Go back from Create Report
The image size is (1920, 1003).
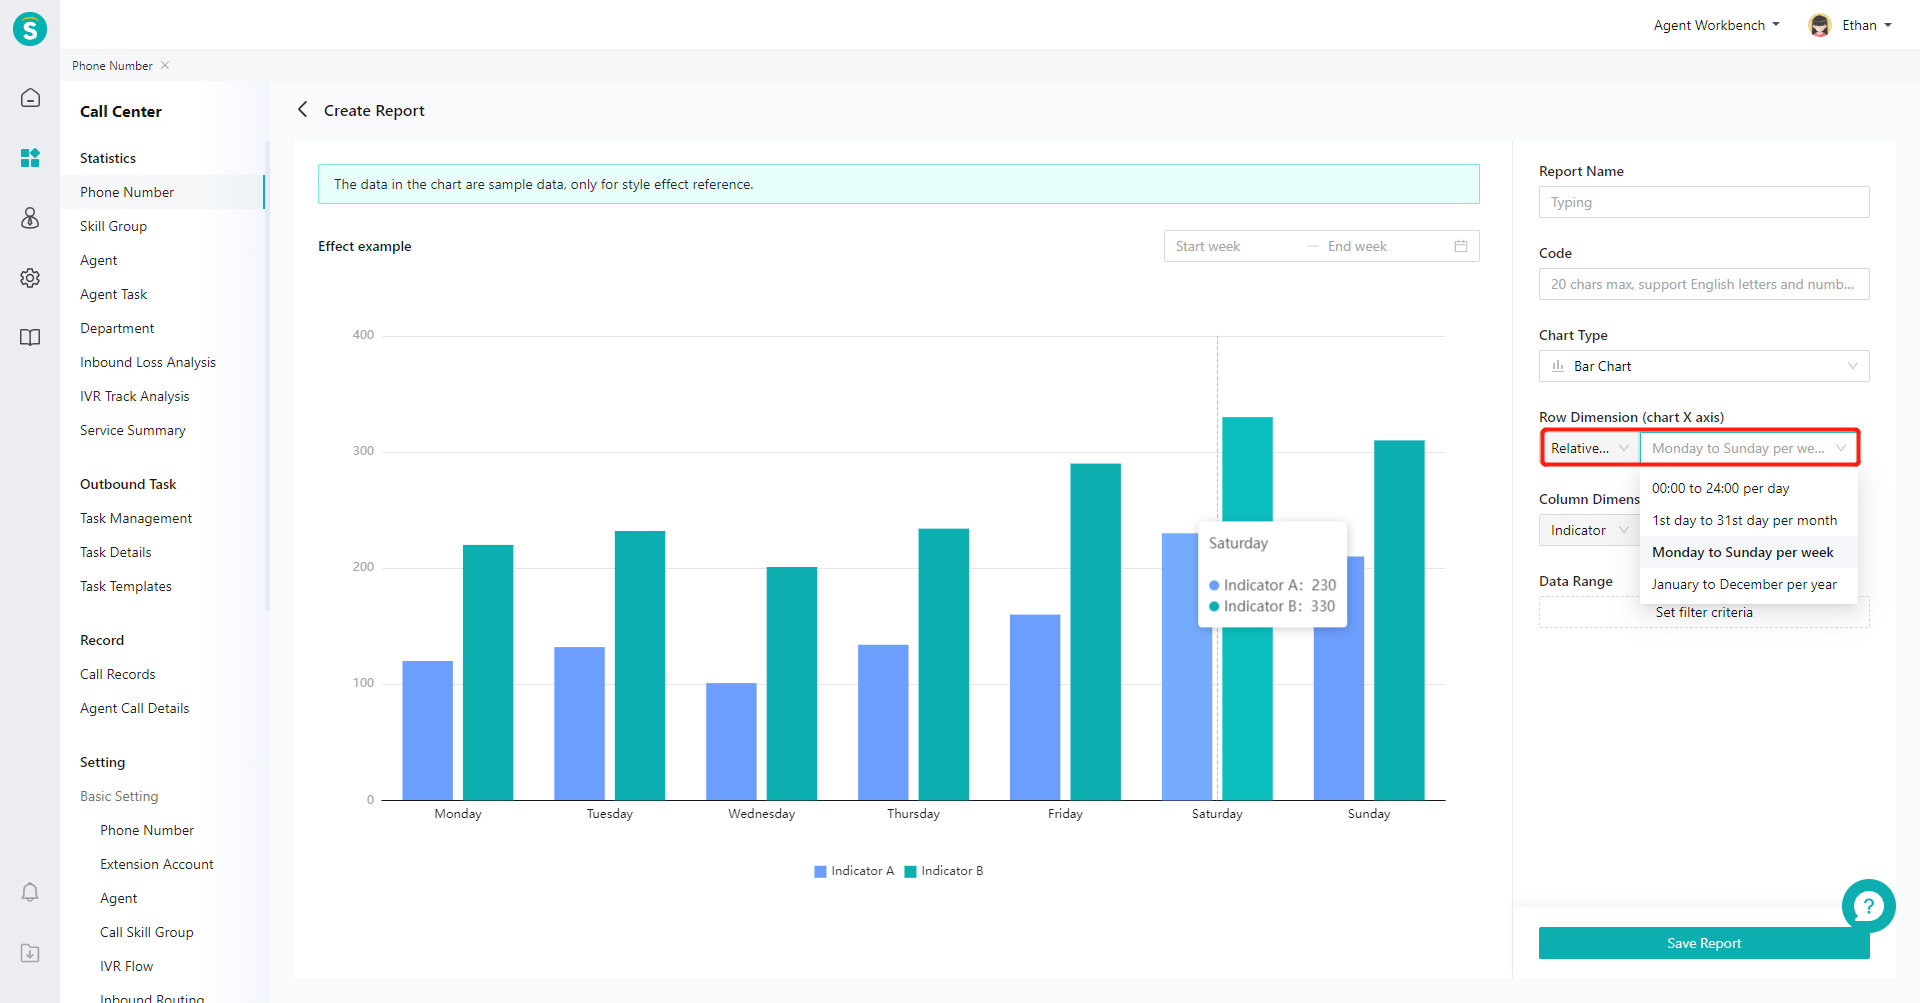click(x=302, y=109)
